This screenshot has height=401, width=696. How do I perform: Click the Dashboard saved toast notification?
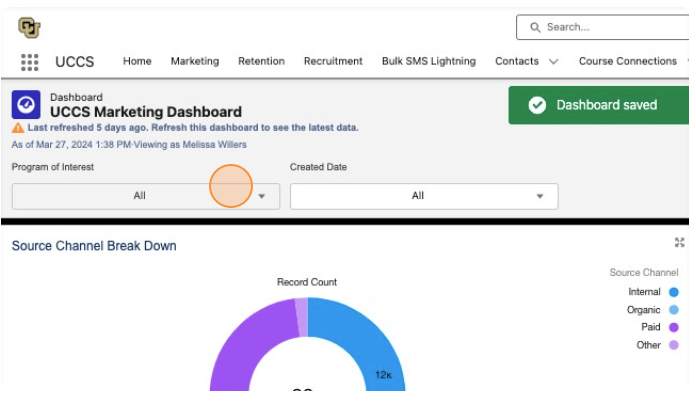[x=598, y=105]
